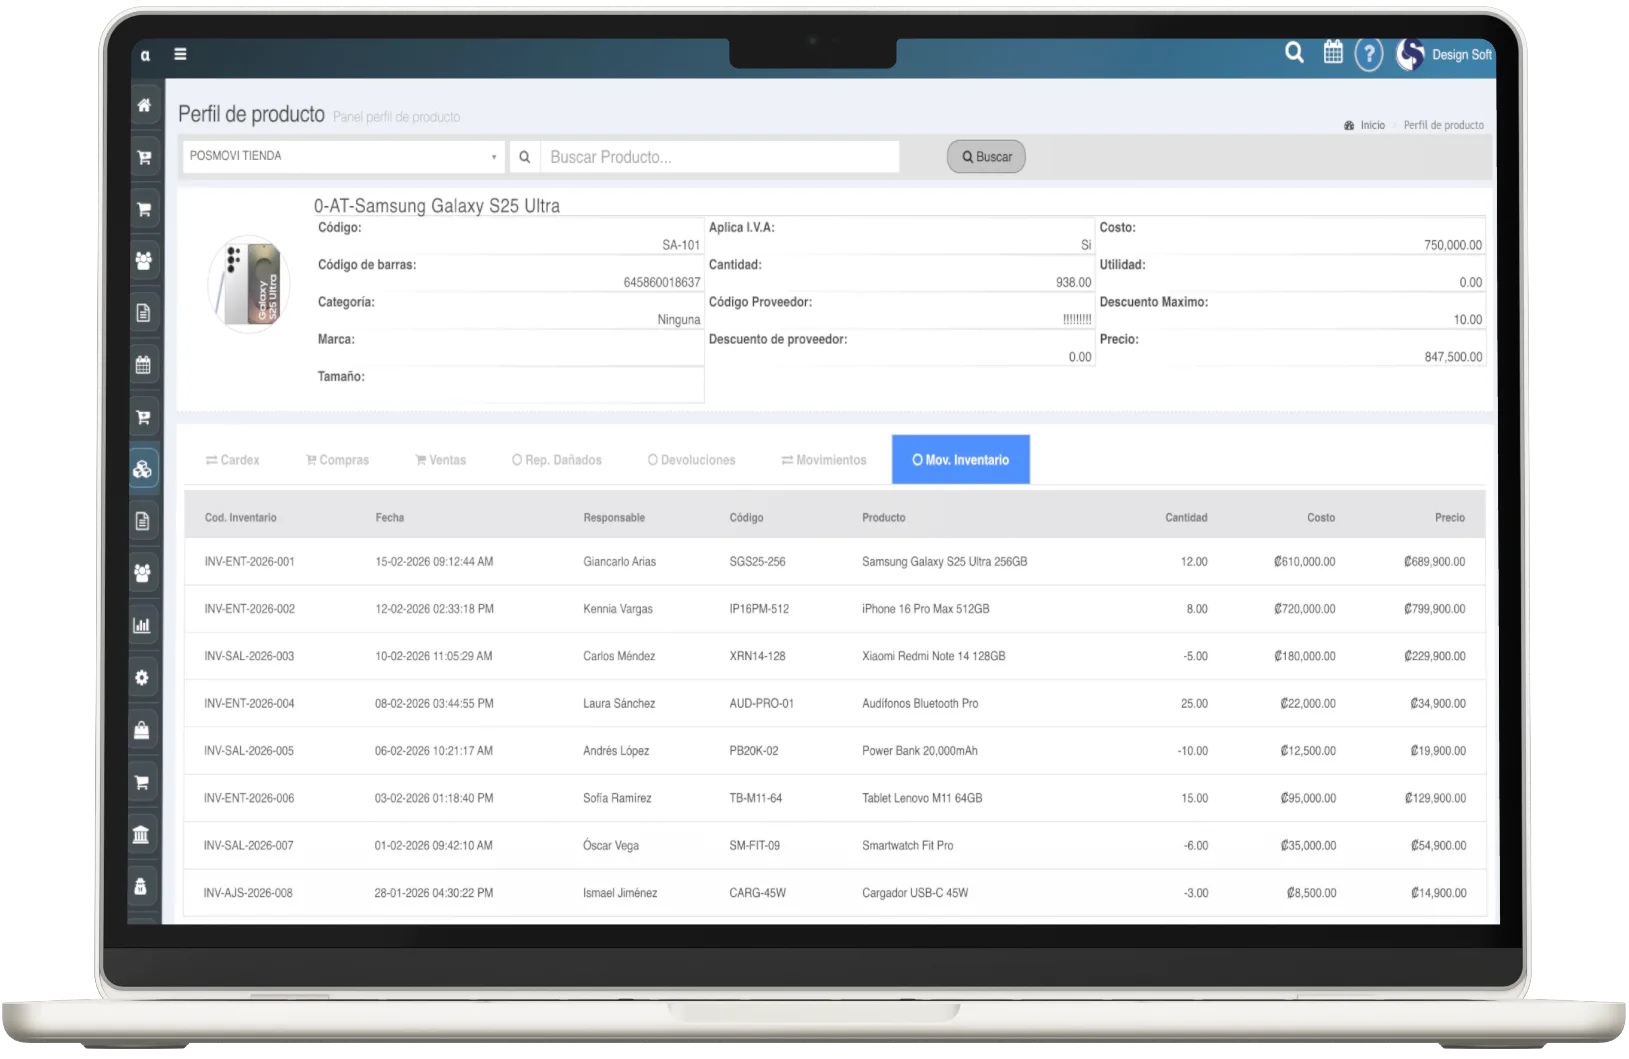Switch to the Devoluciones tab
1629x1059 pixels.
click(x=691, y=460)
